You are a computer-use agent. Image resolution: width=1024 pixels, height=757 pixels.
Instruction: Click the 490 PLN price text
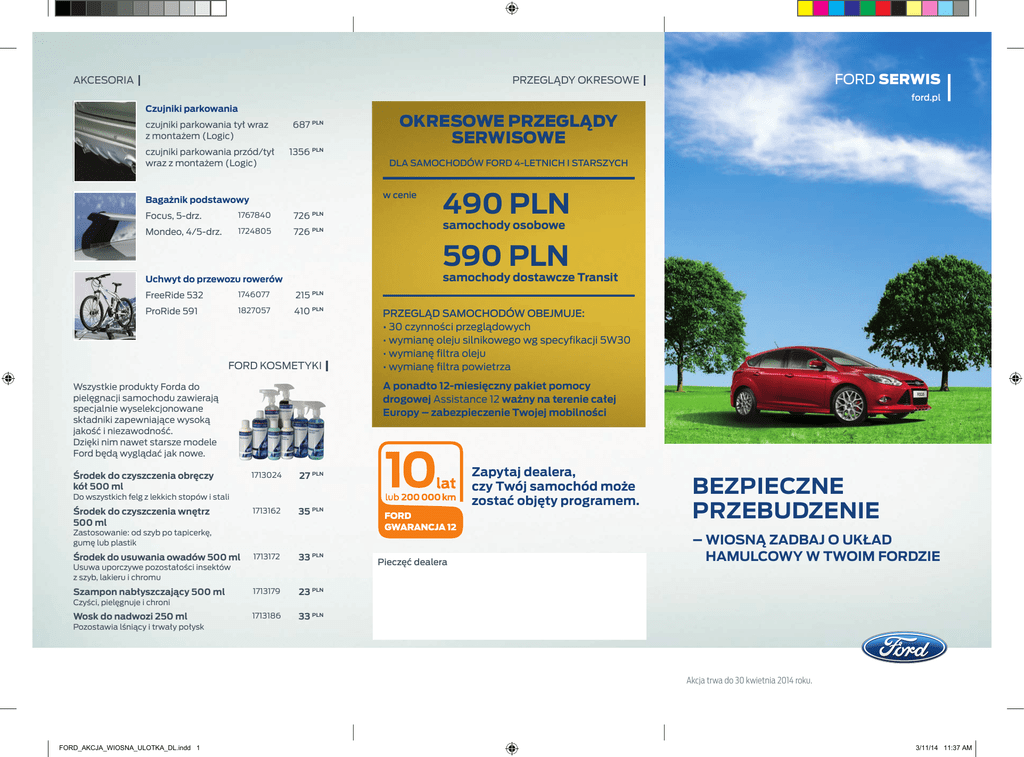[x=506, y=204]
